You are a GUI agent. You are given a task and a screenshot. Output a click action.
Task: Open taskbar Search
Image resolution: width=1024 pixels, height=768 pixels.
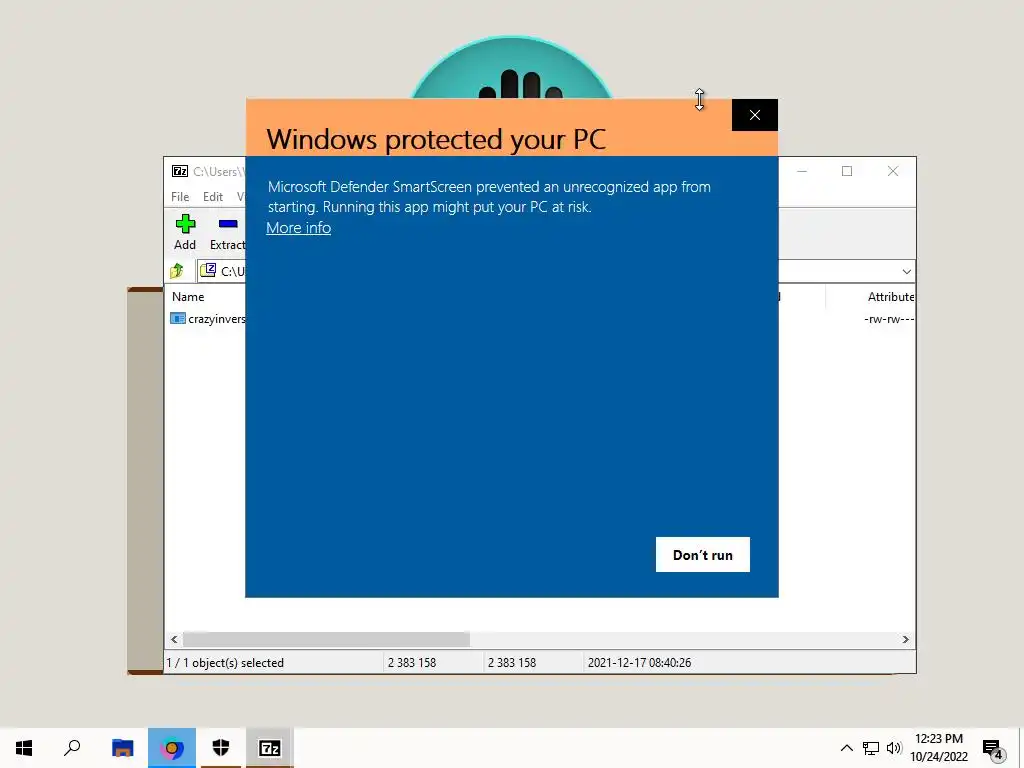pos(72,748)
